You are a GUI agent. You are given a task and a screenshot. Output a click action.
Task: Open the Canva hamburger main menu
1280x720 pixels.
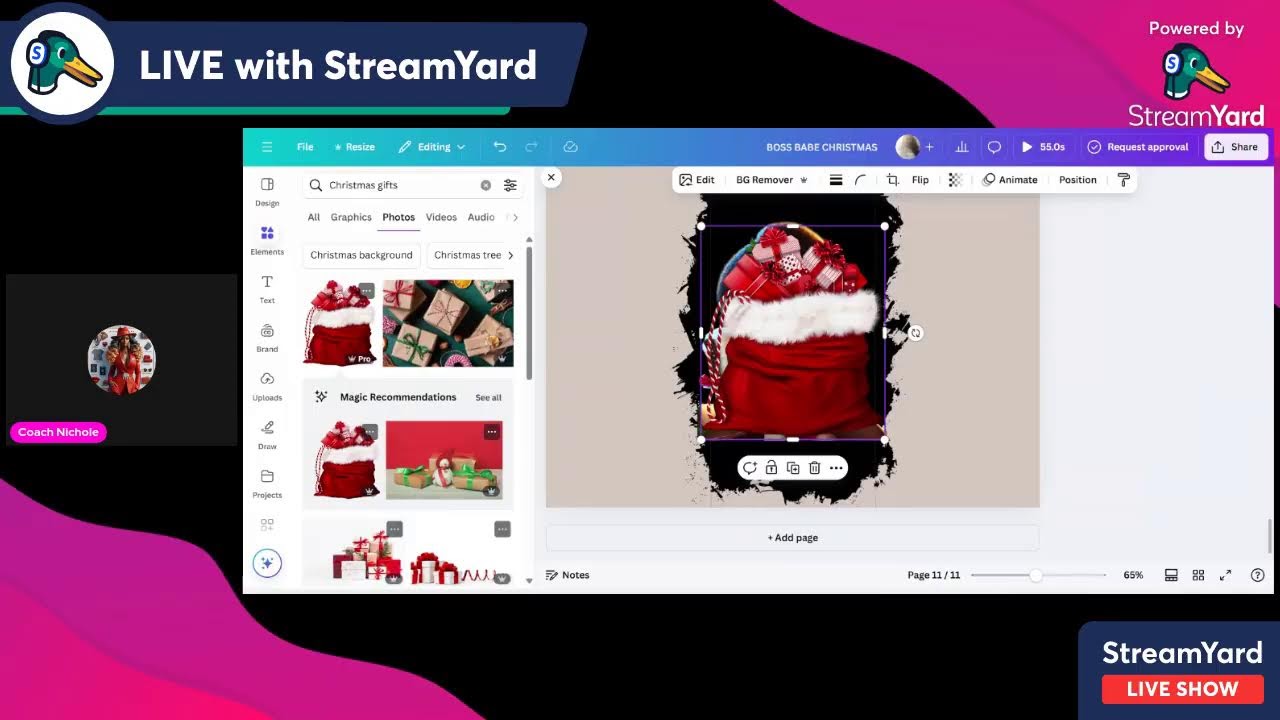coord(267,147)
